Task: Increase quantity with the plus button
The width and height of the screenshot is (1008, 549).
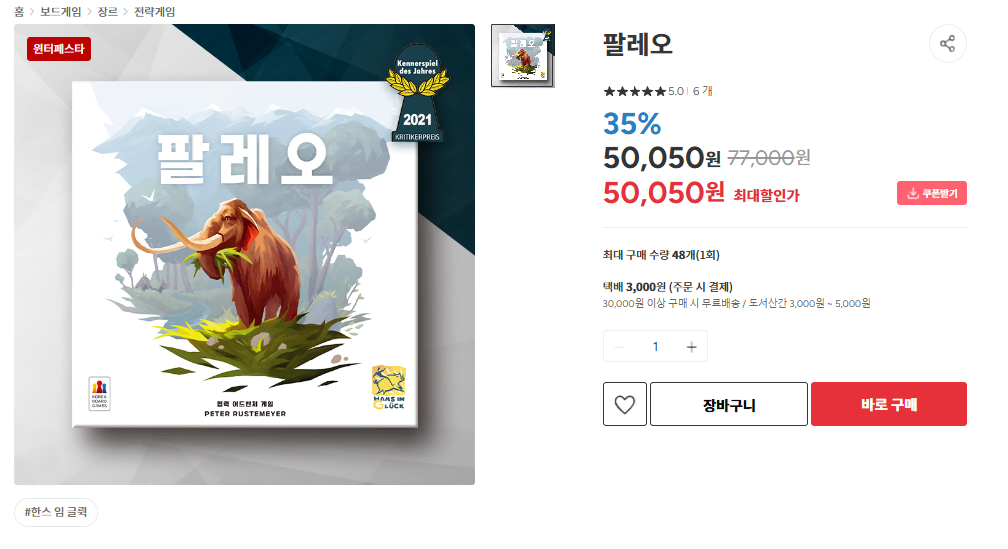Action: pos(691,347)
